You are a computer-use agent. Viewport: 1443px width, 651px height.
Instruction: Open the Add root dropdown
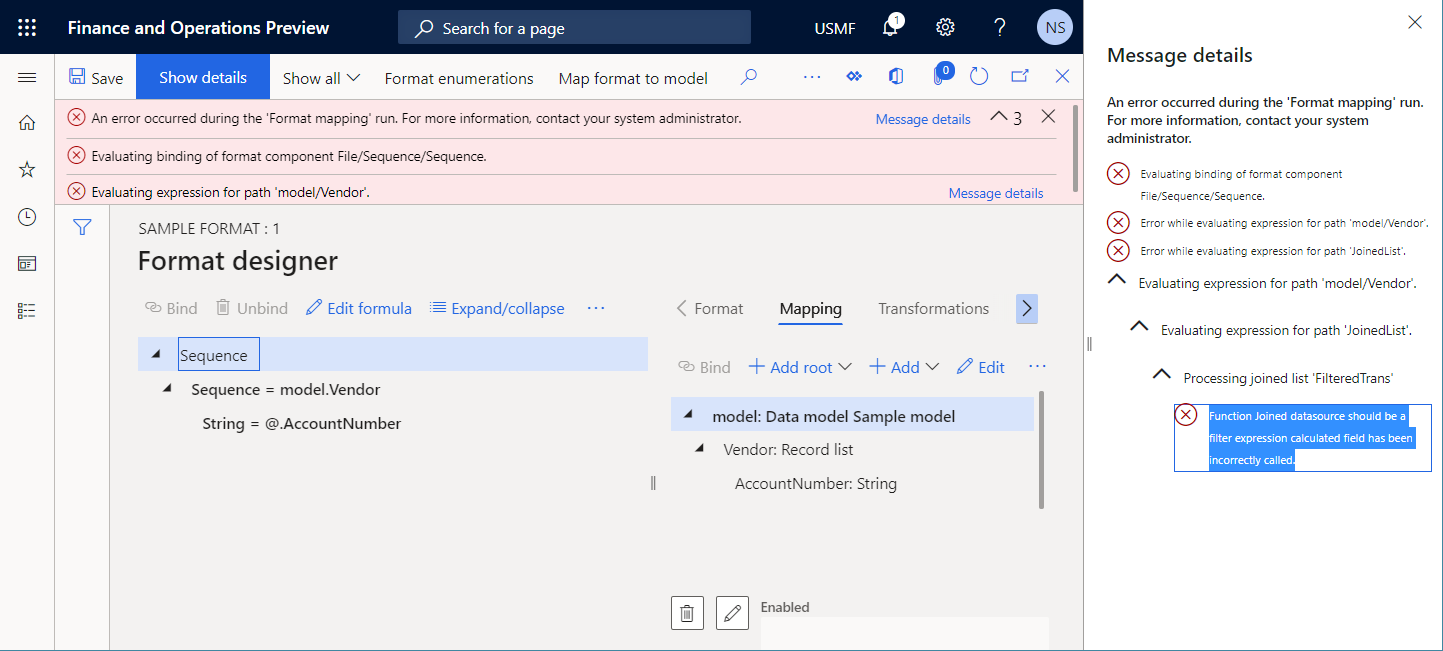799,367
